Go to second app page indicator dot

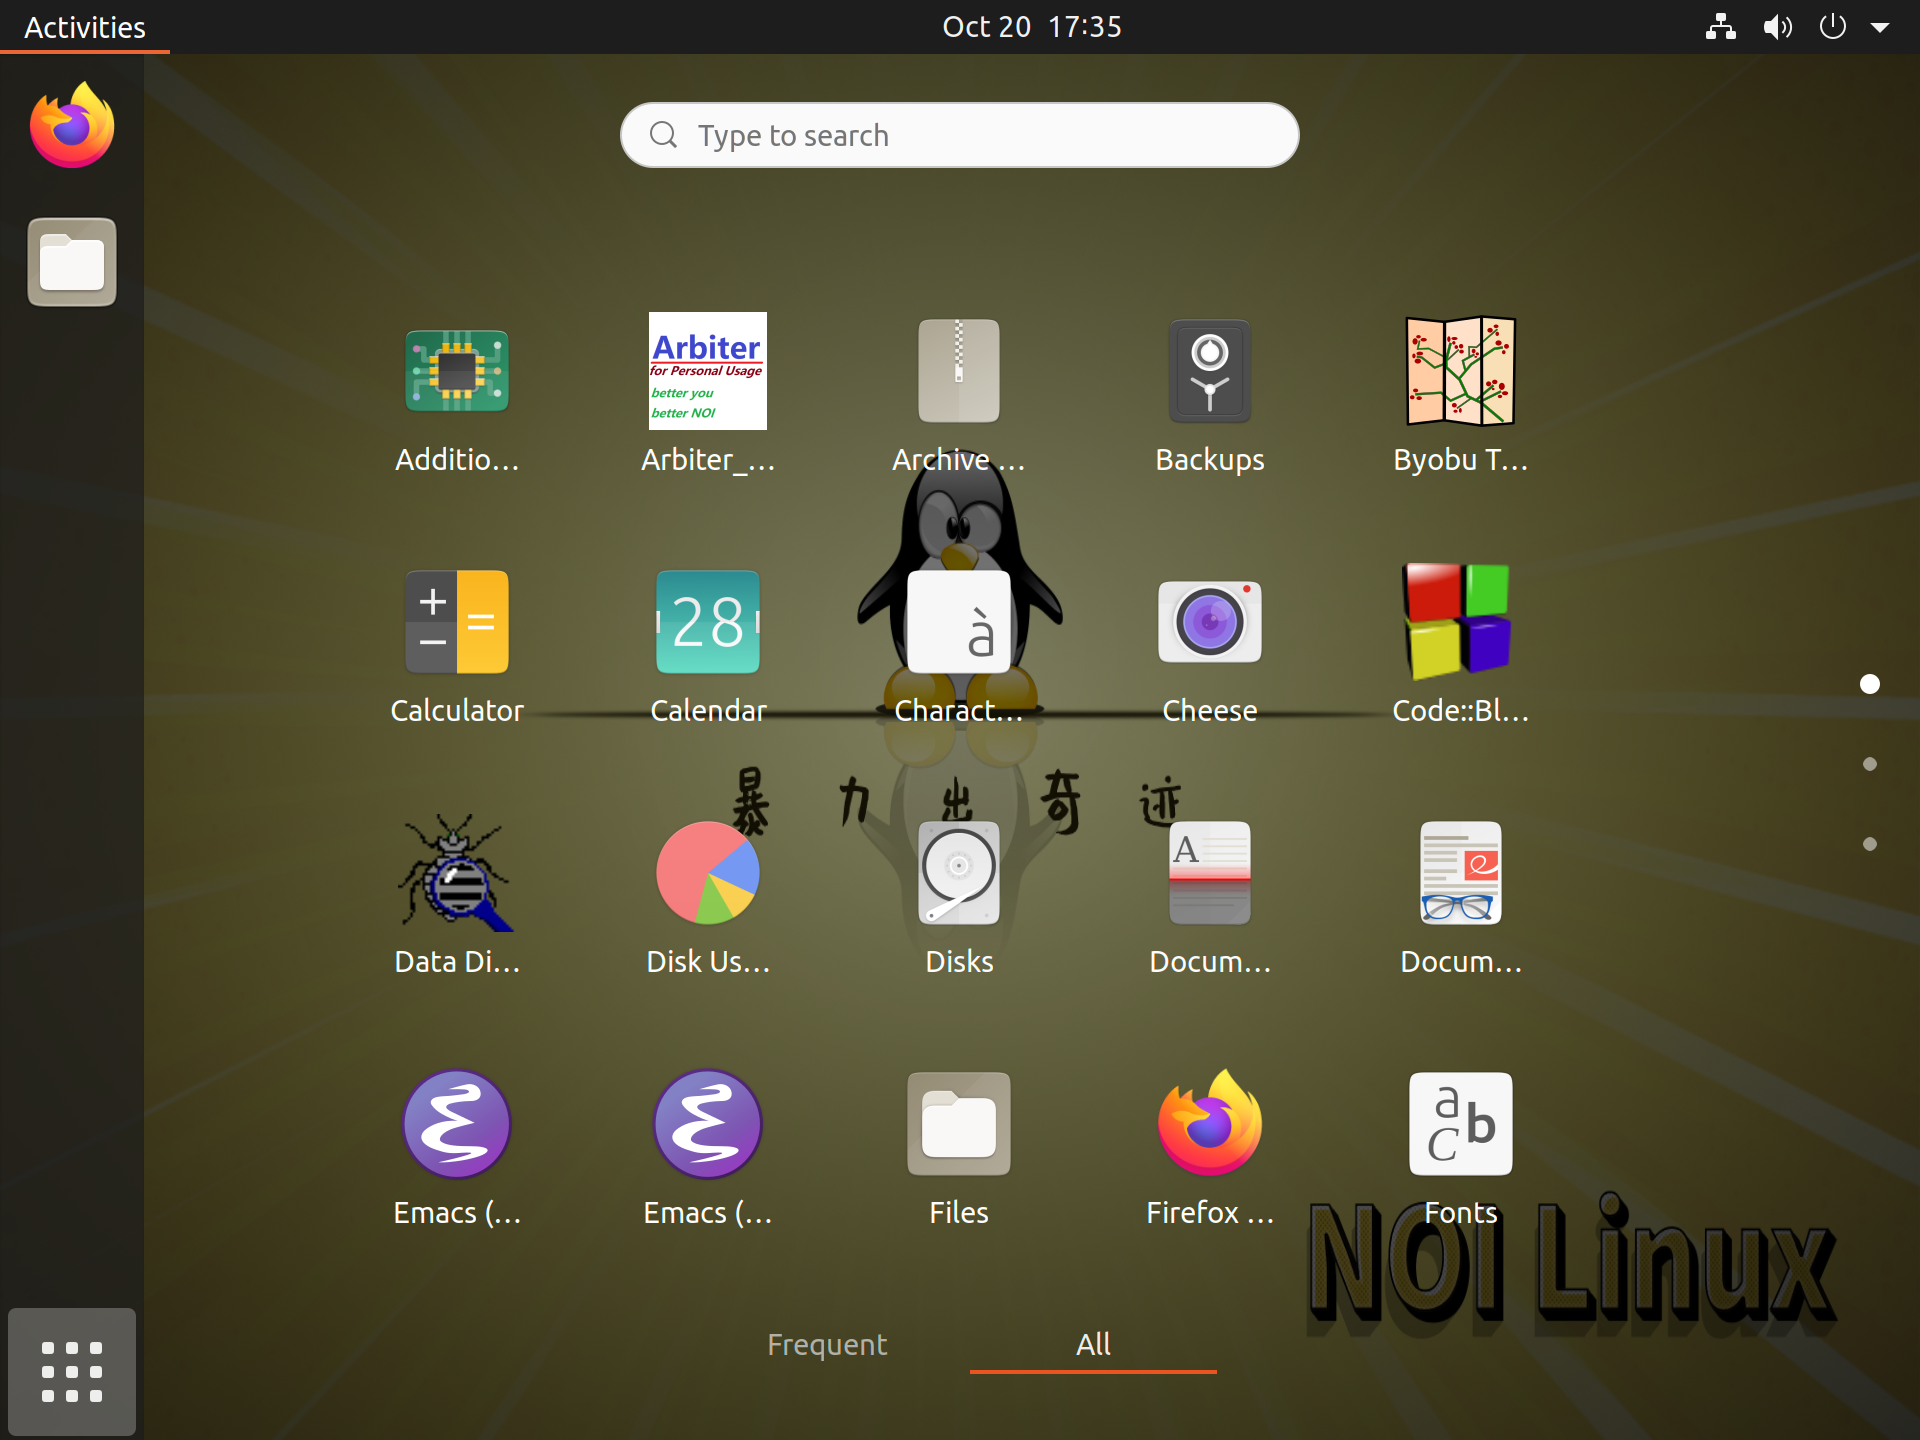pos(1870,764)
